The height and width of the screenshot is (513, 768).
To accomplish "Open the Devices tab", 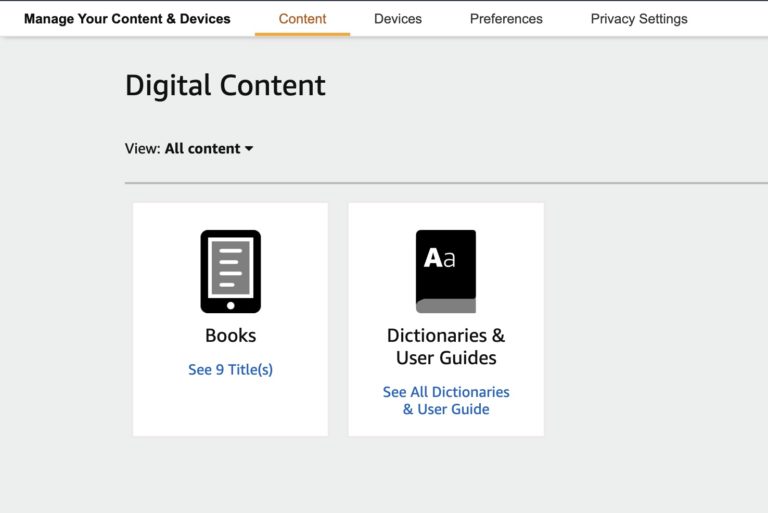I will pos(397,19).
